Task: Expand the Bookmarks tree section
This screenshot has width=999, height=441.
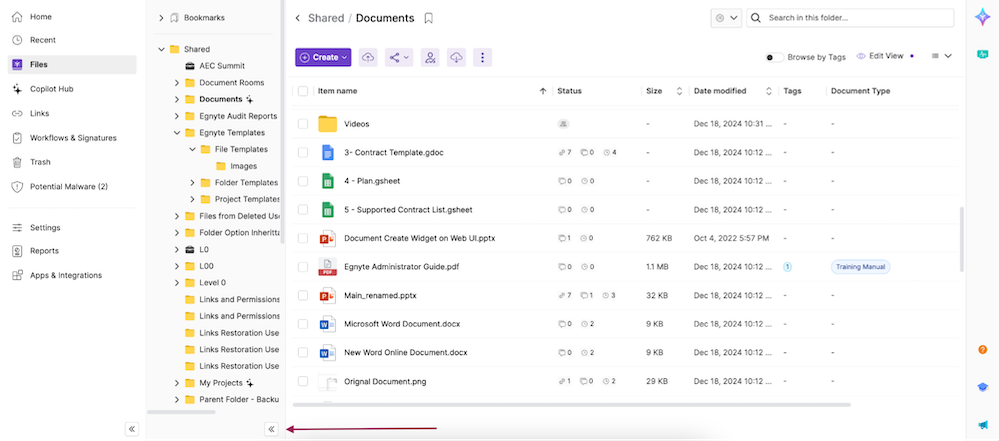Action: [161, 18]
